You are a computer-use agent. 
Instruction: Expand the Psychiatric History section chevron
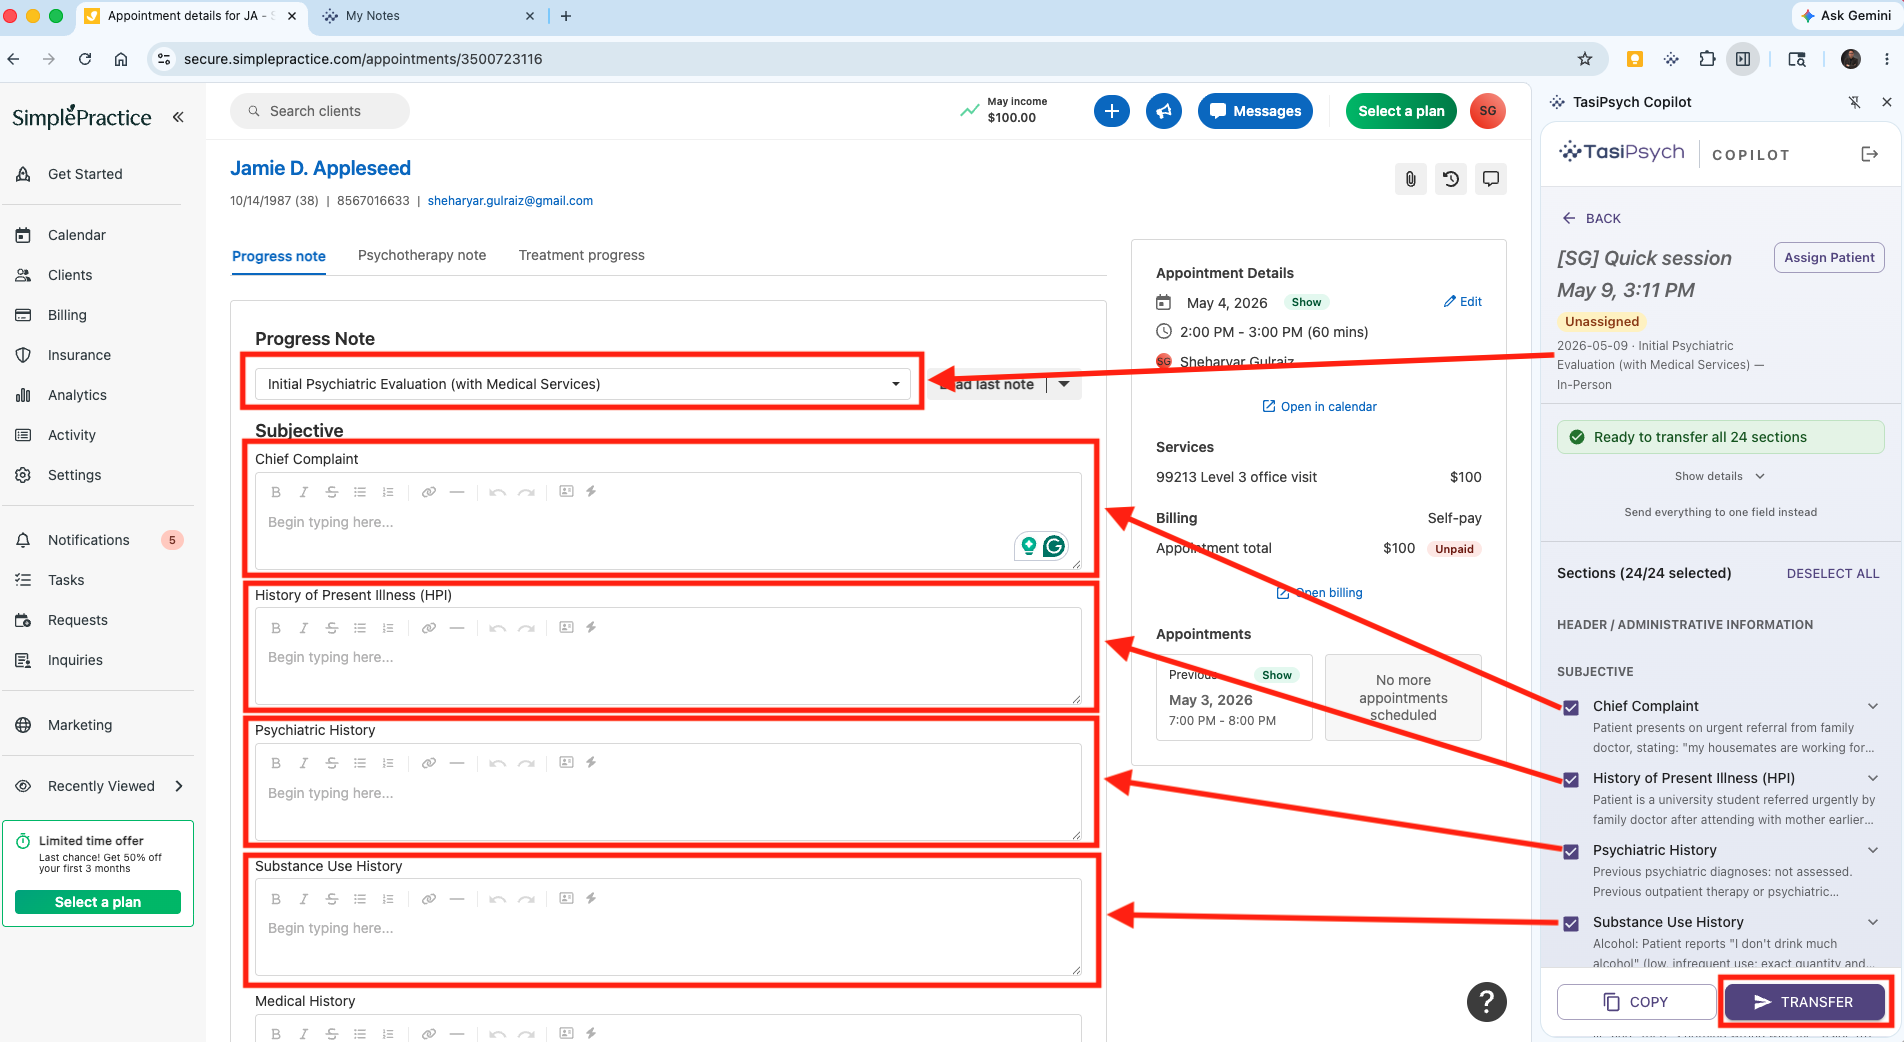[x=1872, y=850]
